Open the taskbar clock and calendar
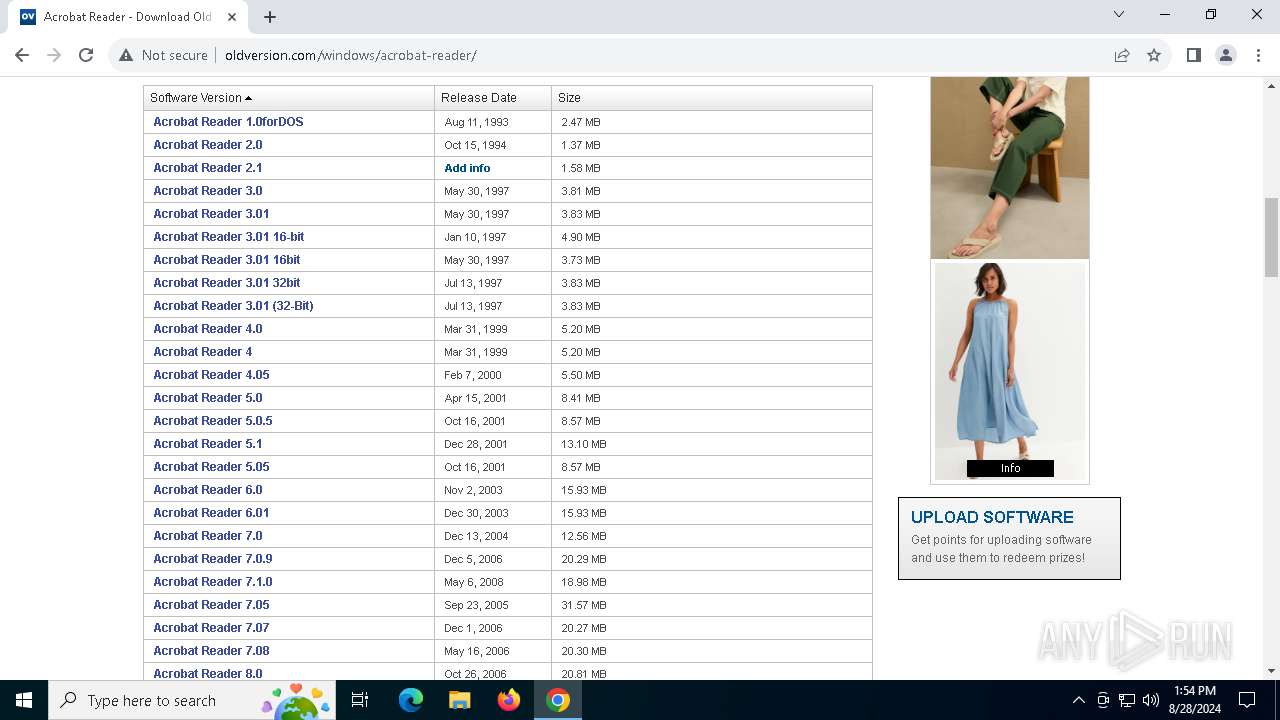The image size is (1280, 720). (x=1194, y=700)
